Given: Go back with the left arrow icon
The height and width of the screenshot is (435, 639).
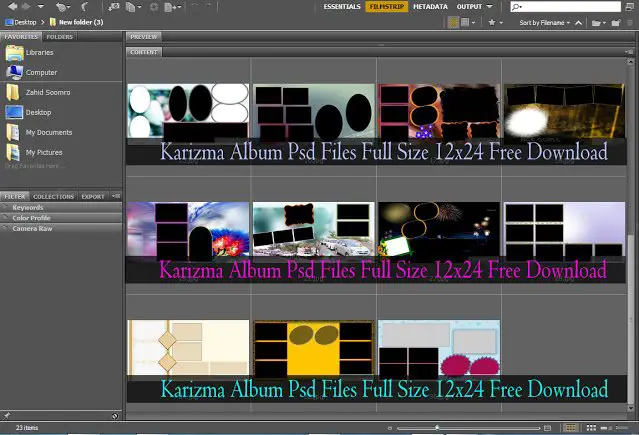Looking at the screenshot, I should point(13,7).
